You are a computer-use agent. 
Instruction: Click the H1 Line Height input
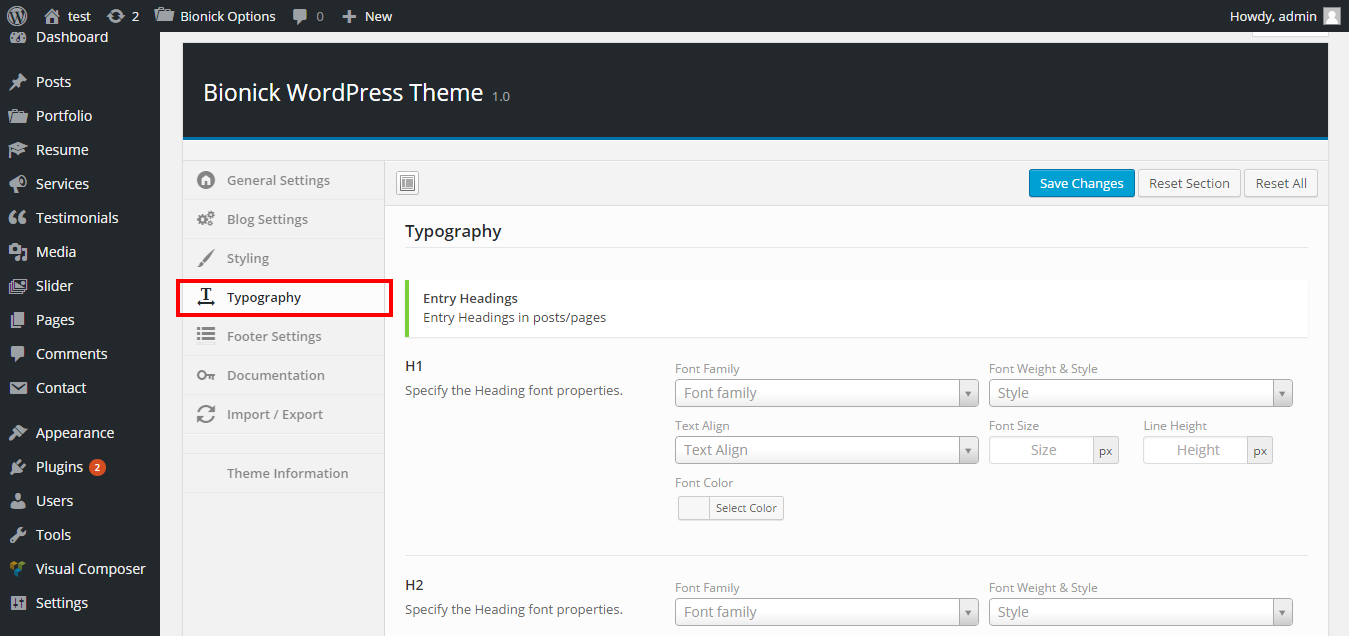pyautogui.click(x=1196, y=450)
